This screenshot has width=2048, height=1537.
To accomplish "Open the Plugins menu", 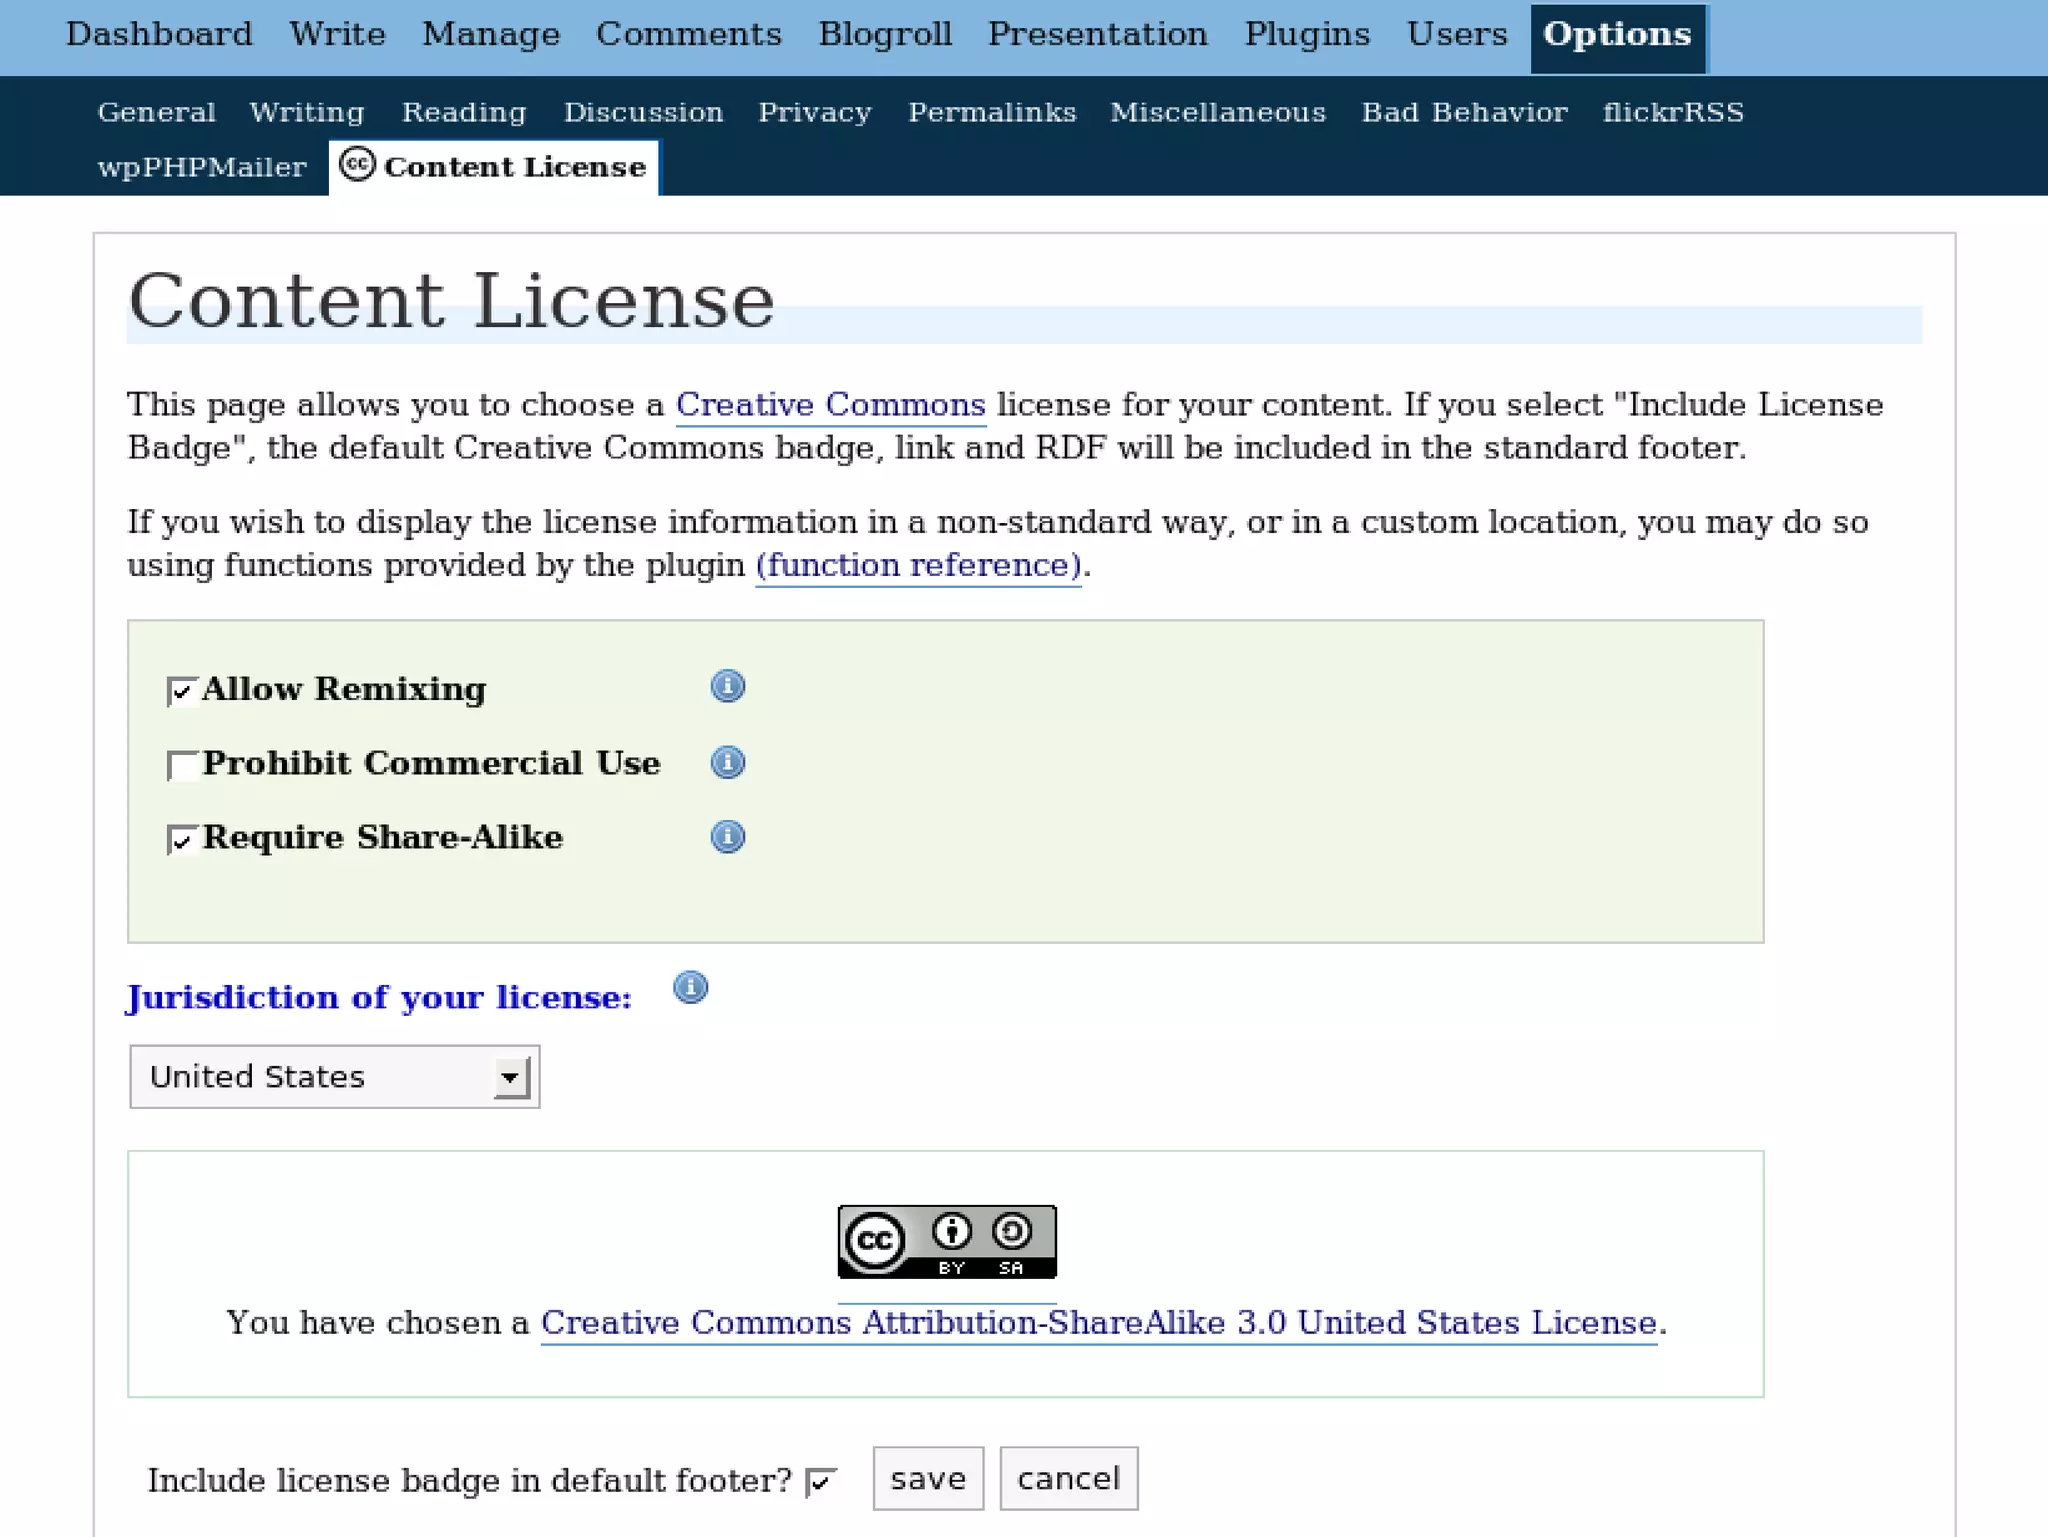I will 1306,35.
